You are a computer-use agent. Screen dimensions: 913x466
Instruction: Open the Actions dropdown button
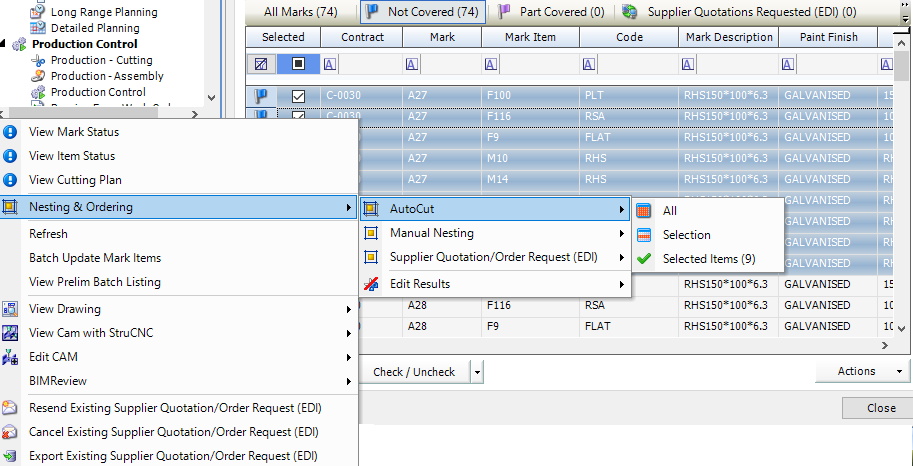(x=861, y=371)
